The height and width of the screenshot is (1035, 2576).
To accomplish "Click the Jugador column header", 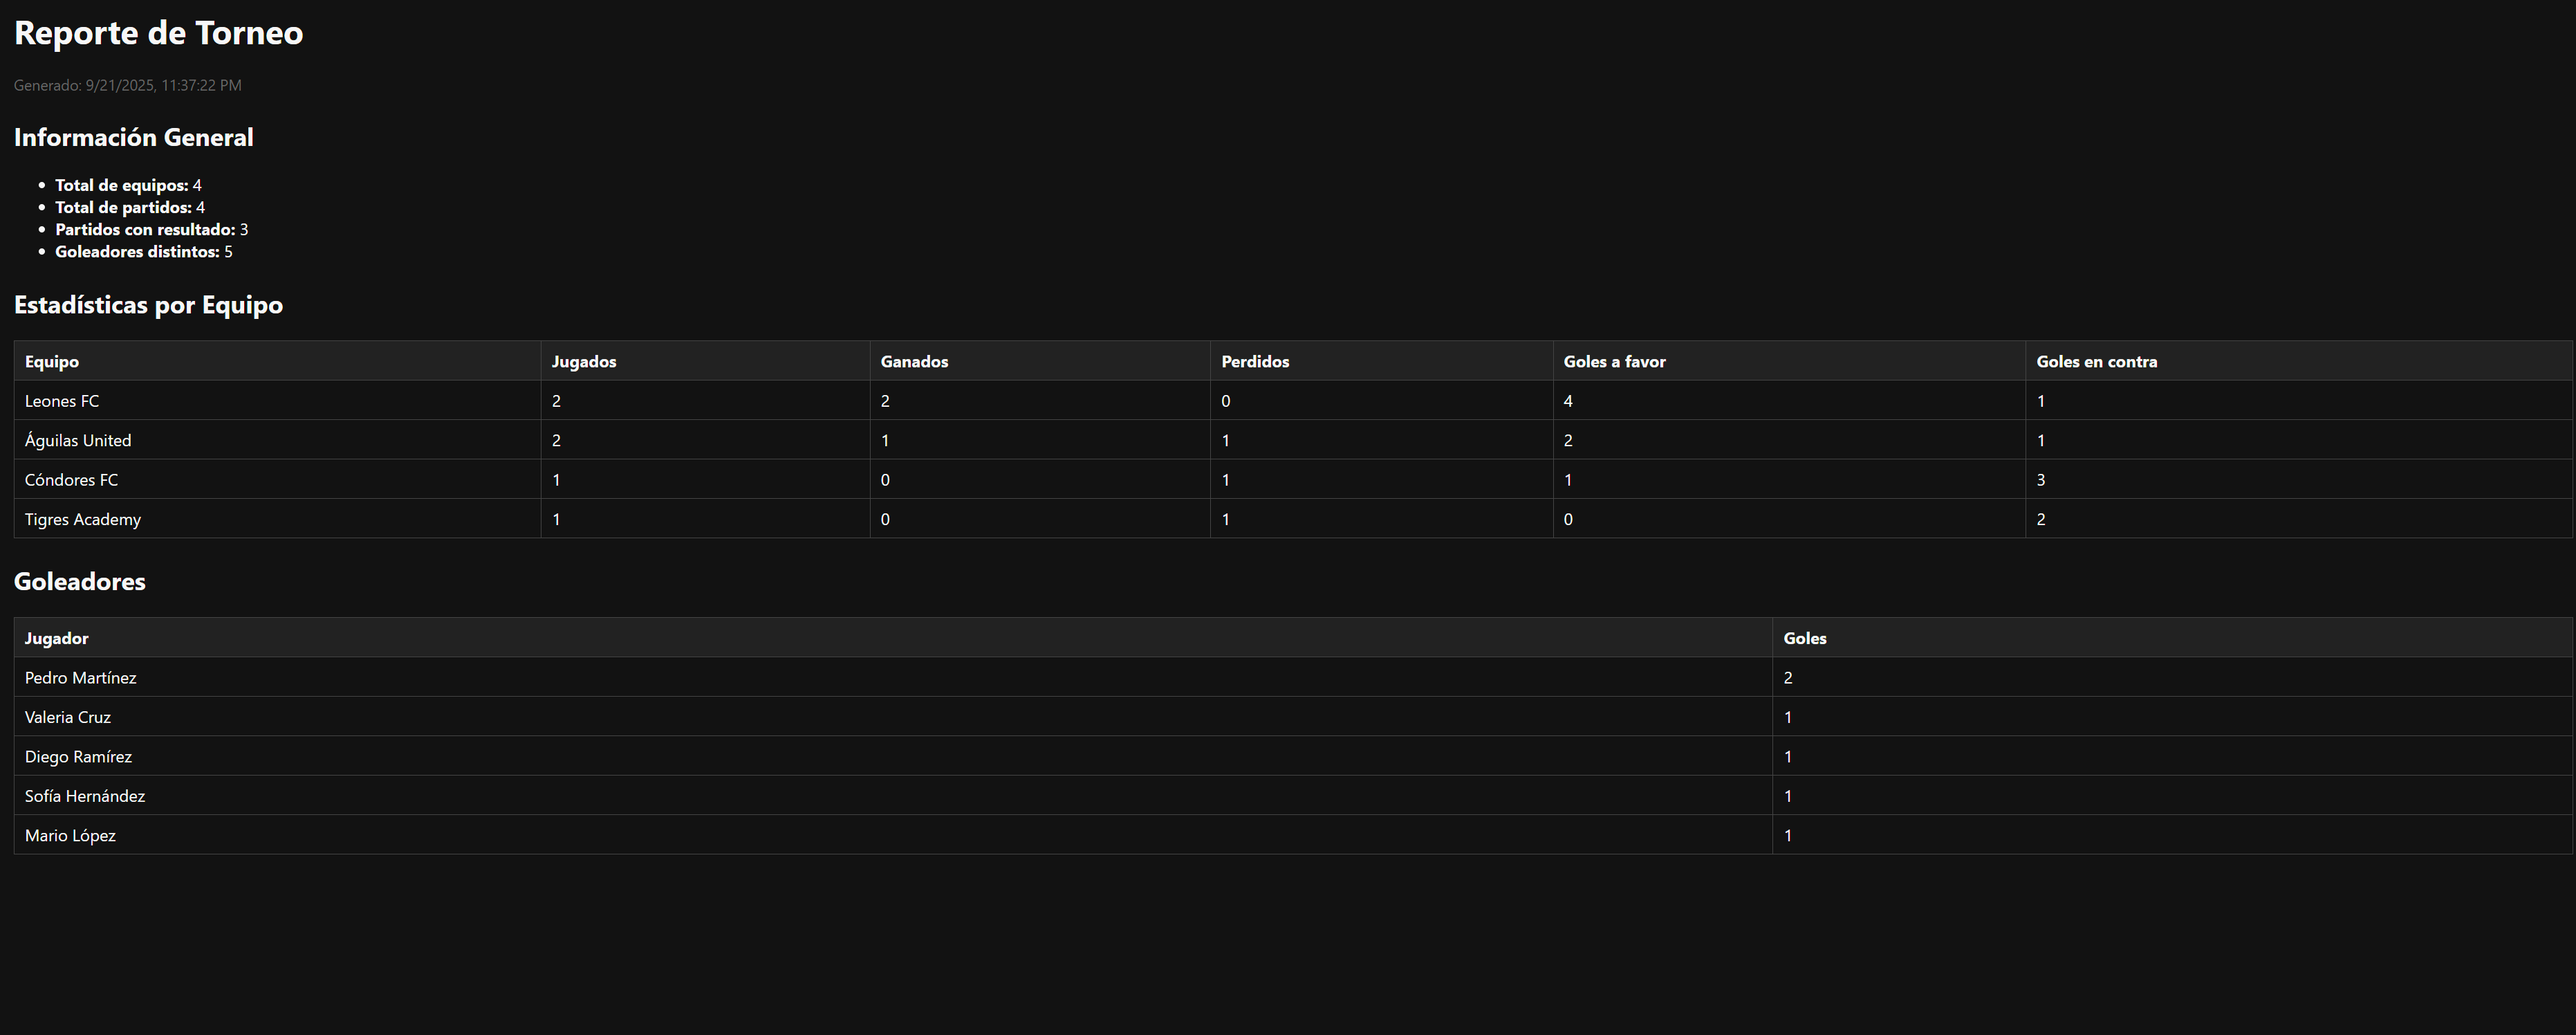I will coord(57,638).
